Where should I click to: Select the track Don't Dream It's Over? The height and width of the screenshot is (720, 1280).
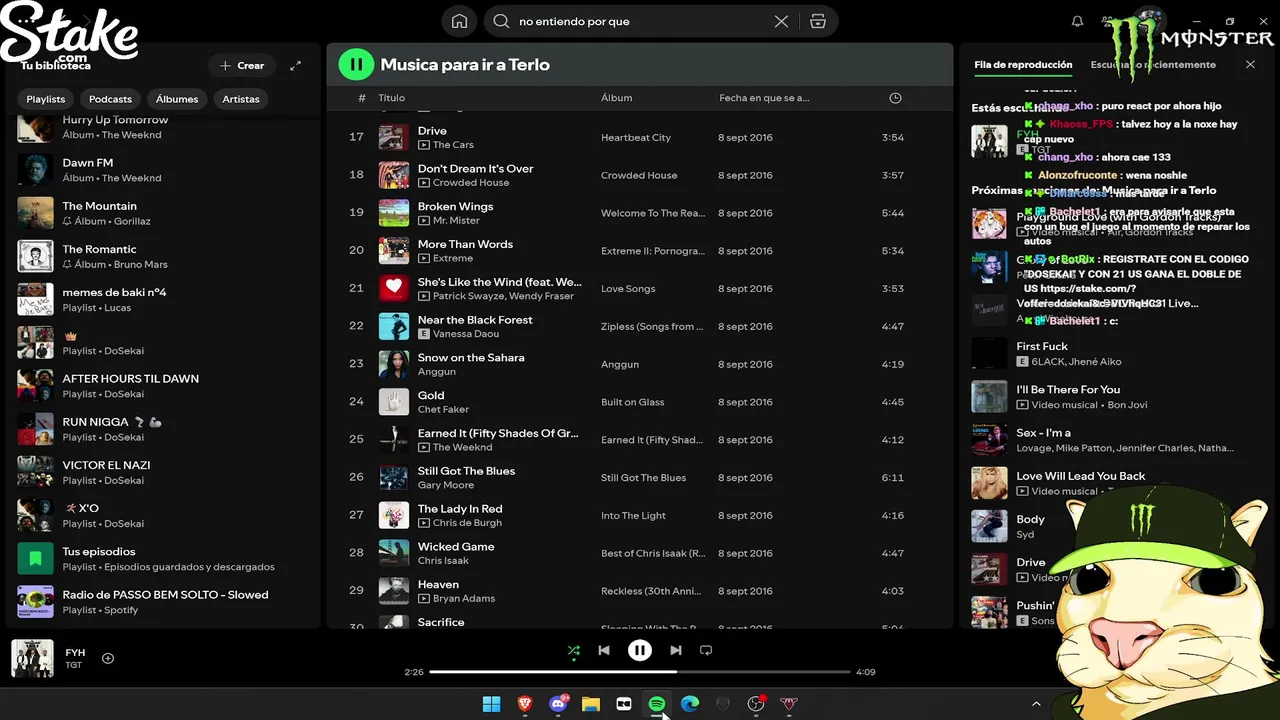[639, 175]
